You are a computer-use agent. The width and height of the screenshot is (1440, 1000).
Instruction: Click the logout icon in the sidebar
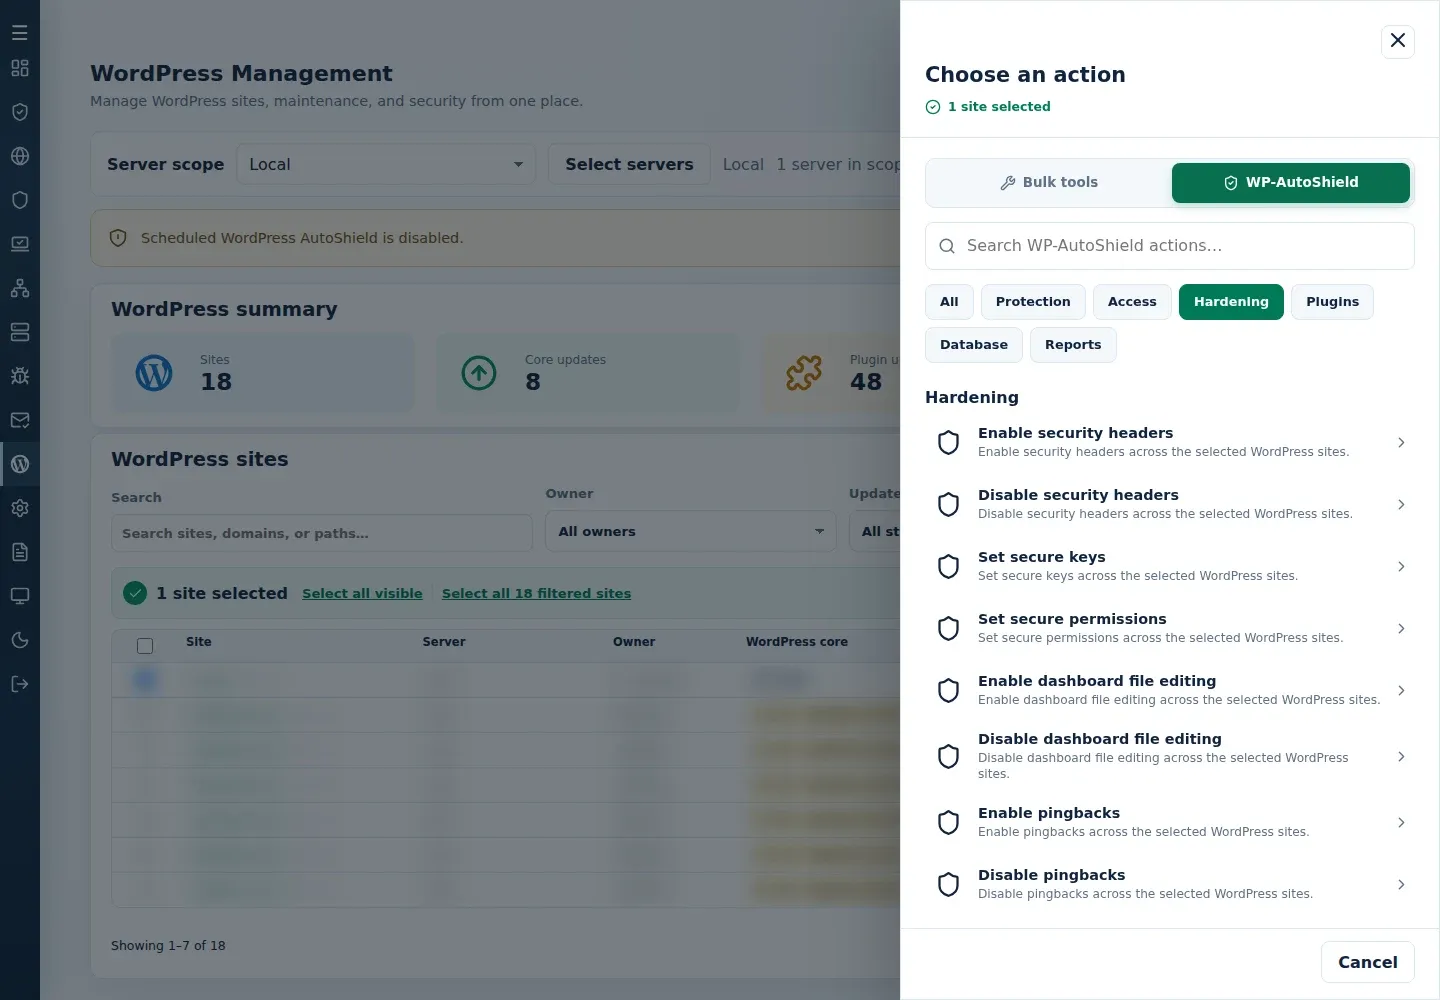pyautogui.click(x=20, y=684)
